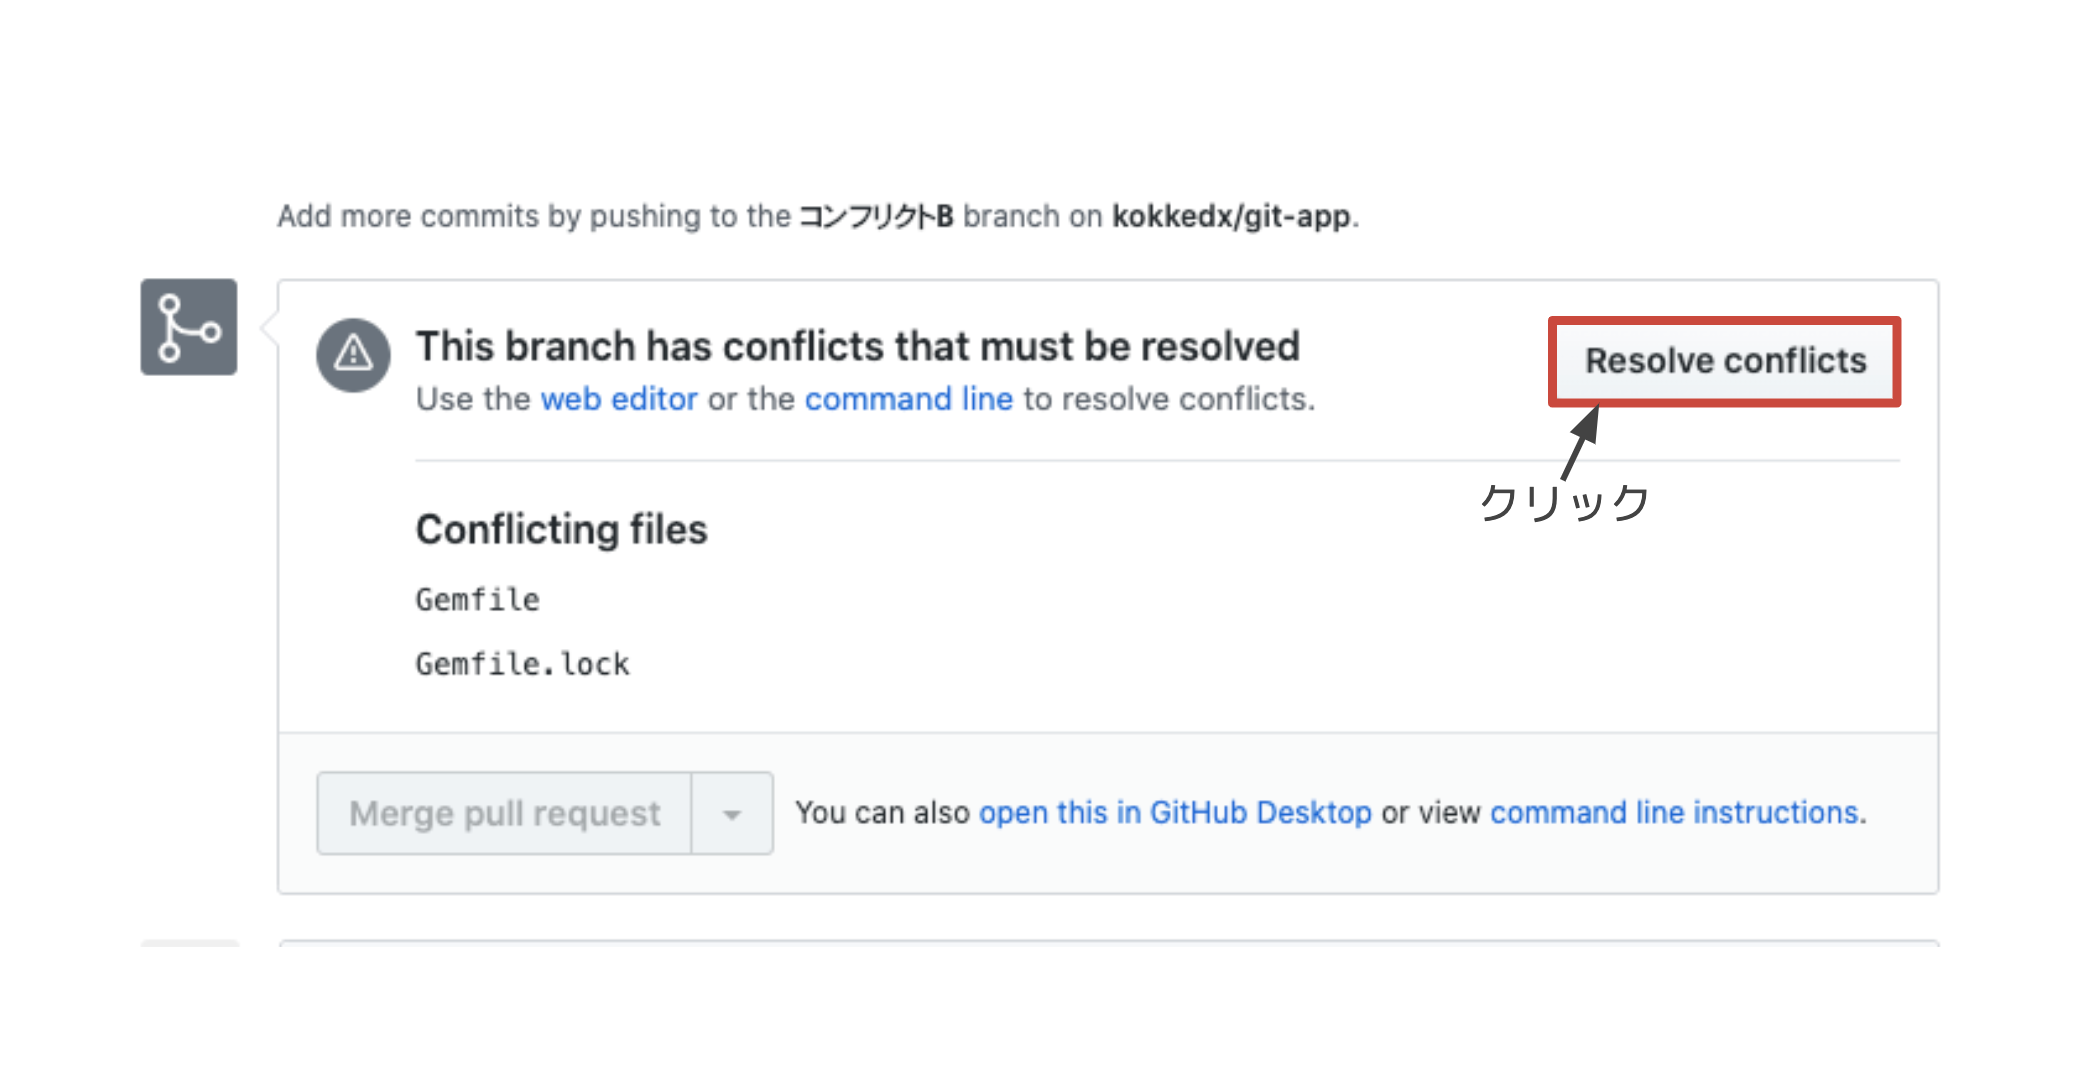The height and width of the screenshot is (1088, 2088).
Task: Click the branch has conflicts heading text
Action: 857,346
